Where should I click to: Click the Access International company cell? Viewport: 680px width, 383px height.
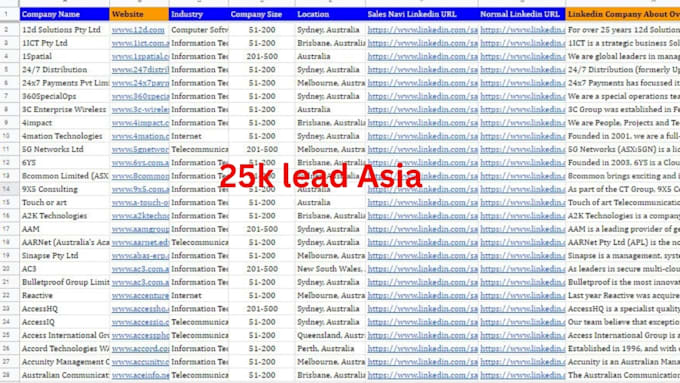64,335
